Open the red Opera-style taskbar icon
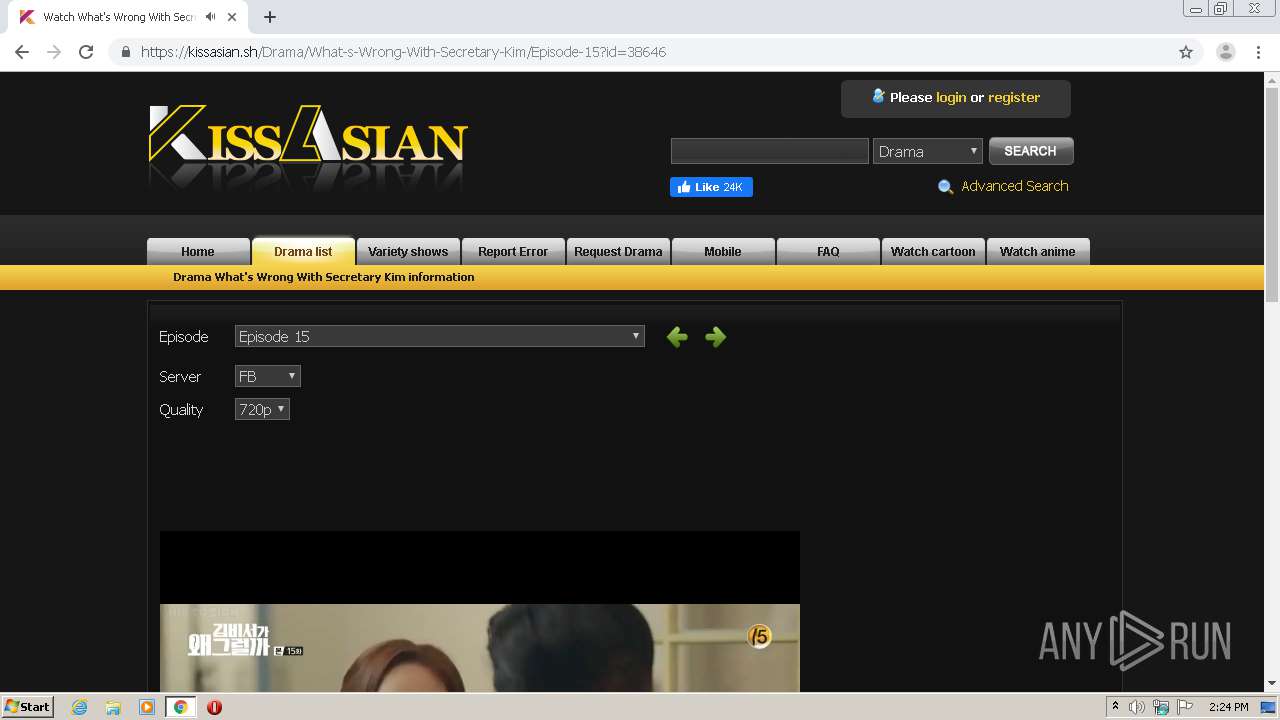The height and width of the screenshot is (720, 1280). point(214,707)
